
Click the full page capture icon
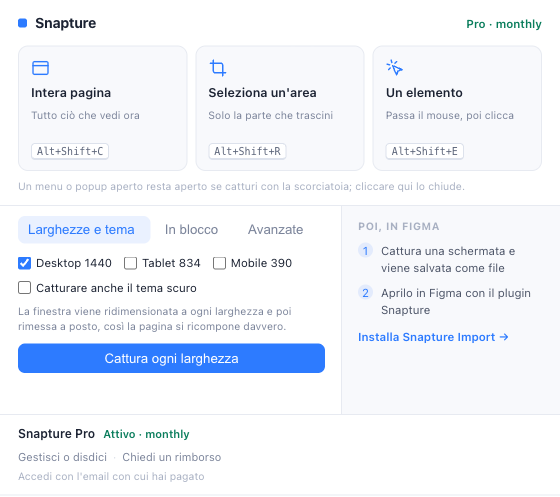tap(40, 68)
